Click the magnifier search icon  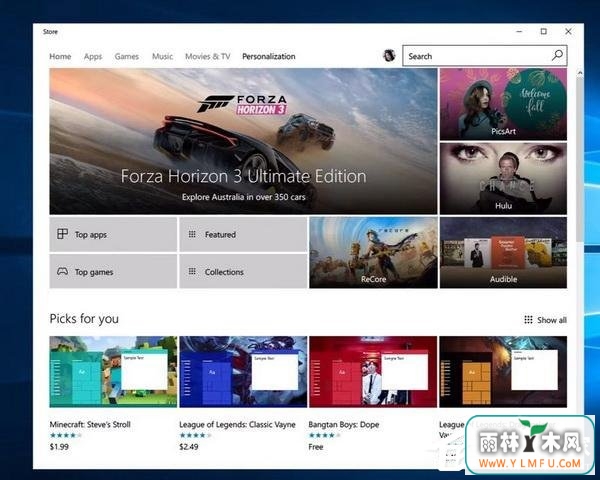coord(557,56)
